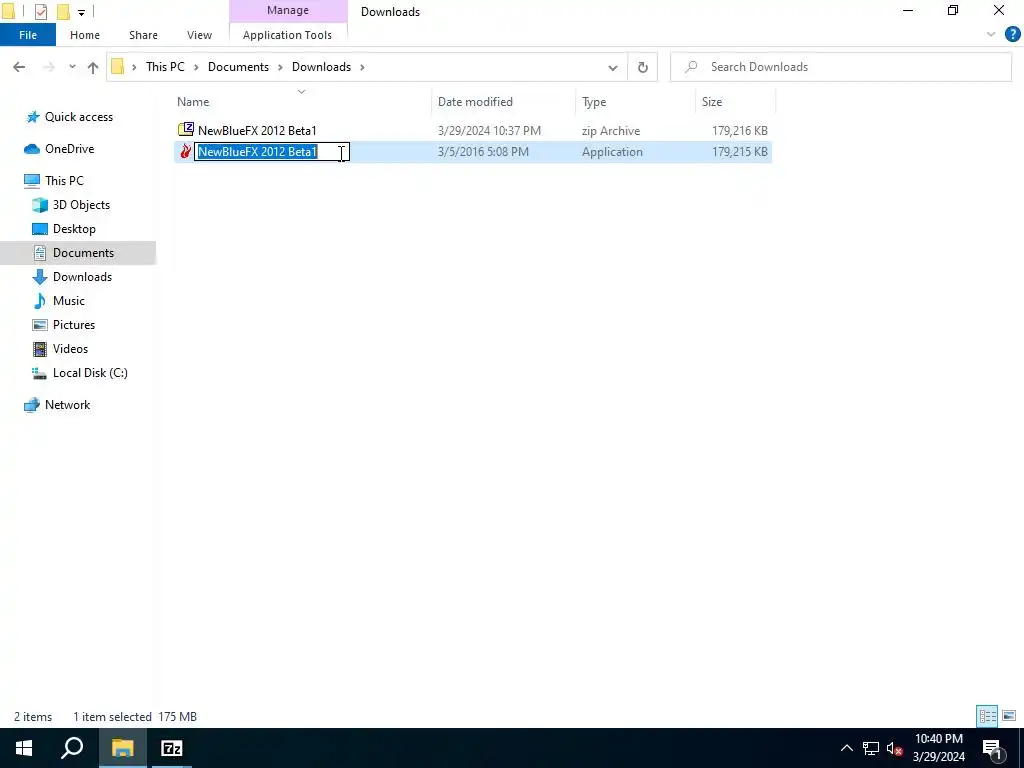Screen dimensions: 1024x768
Task: Open Videos folder in sidebar
Action: (70, 349)
